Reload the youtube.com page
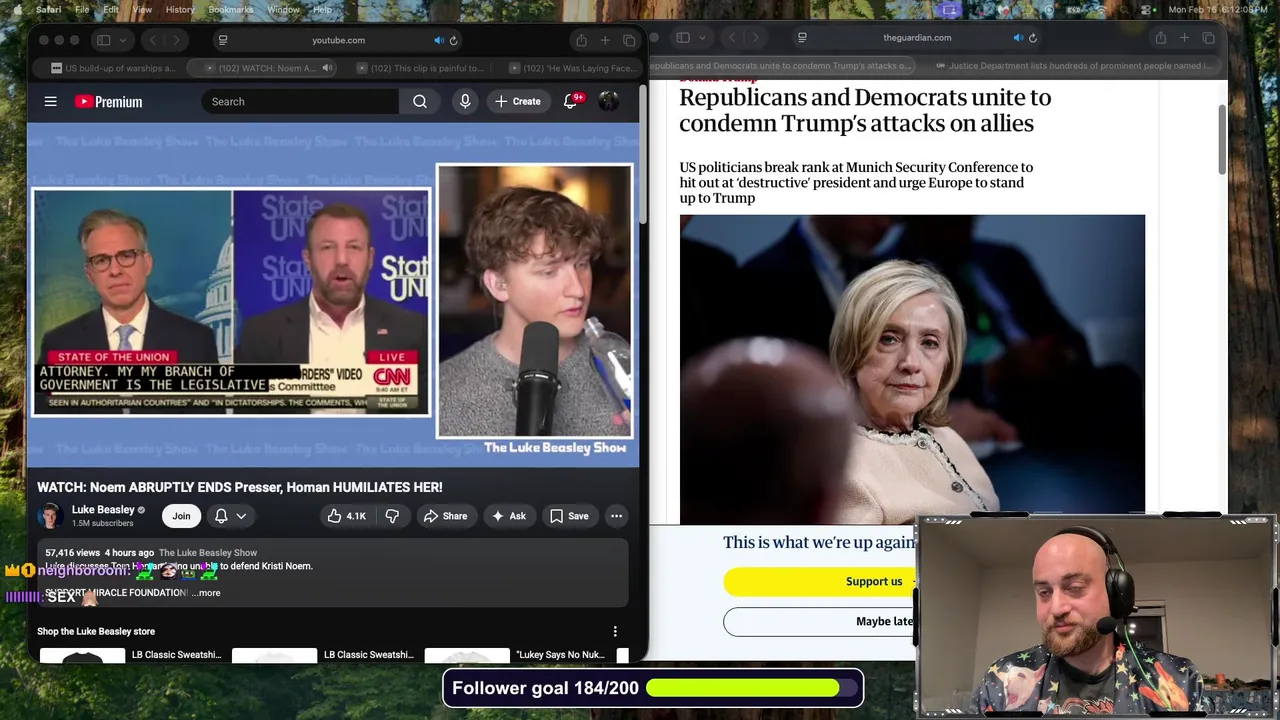Viewport: 1280px width, 720px height. (453, 40)
